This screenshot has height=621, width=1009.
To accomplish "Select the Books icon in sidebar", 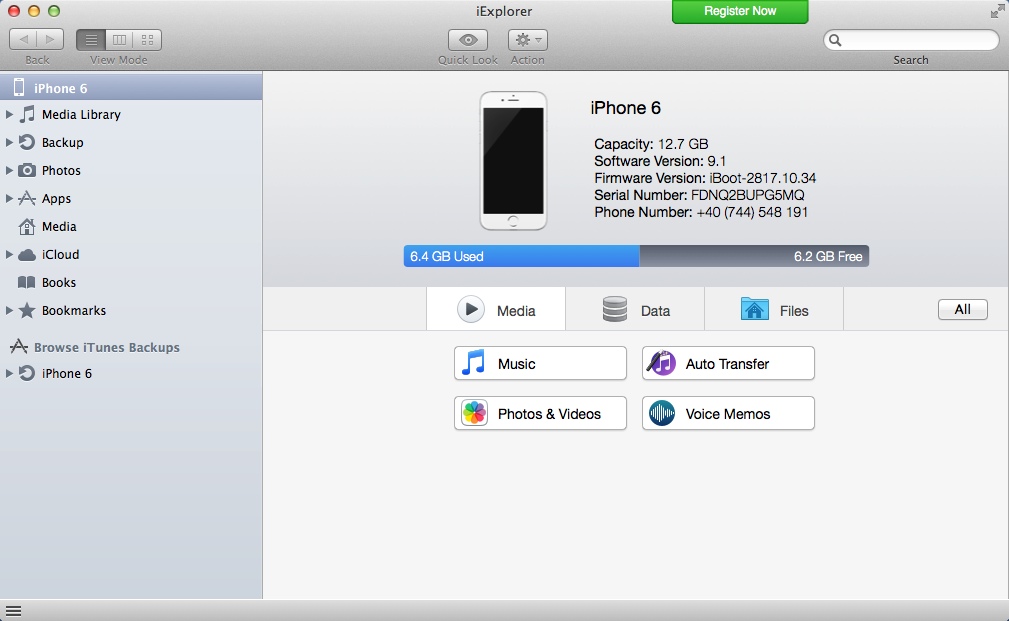I will [x=27, y=283].
